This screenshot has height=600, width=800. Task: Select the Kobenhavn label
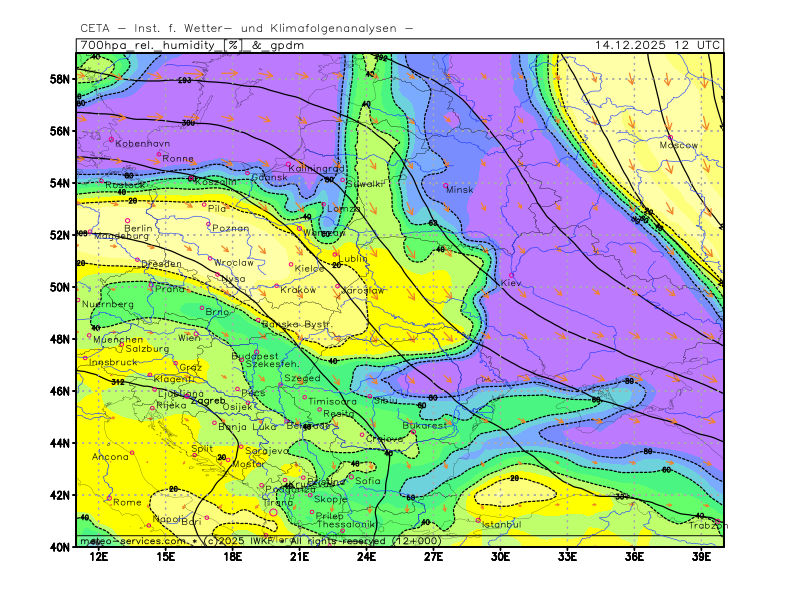pos(142,144)
